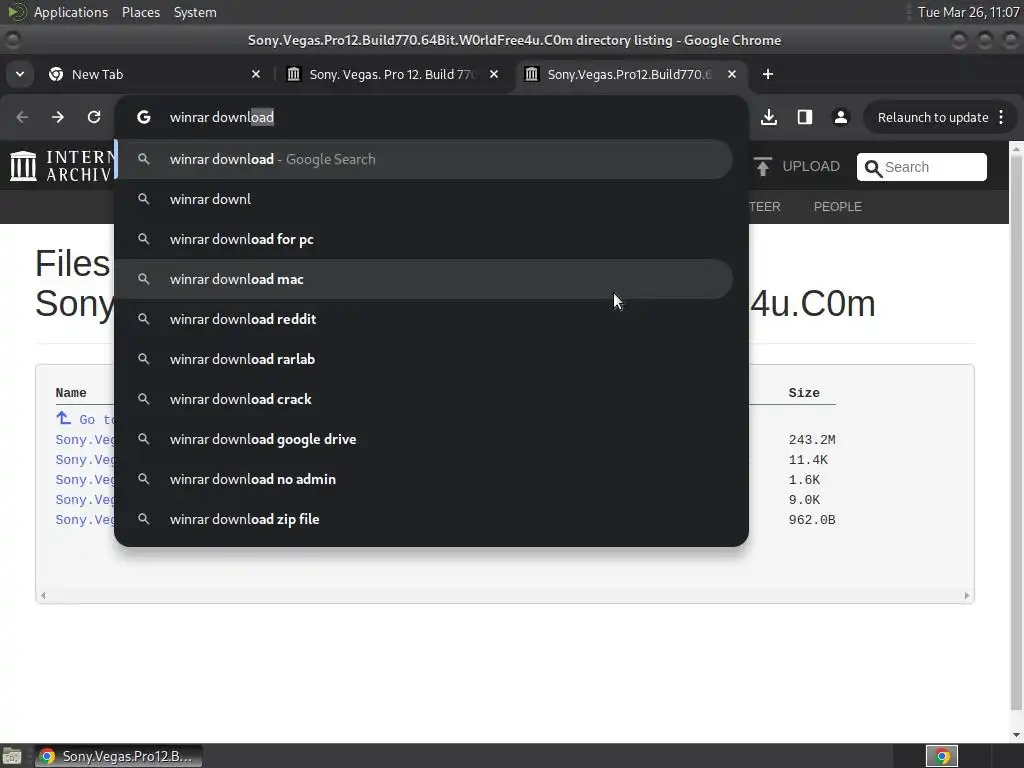
Task: Close the active Sony.Vegas.Pro12.Build770 tab
Action: pos(732,74)
